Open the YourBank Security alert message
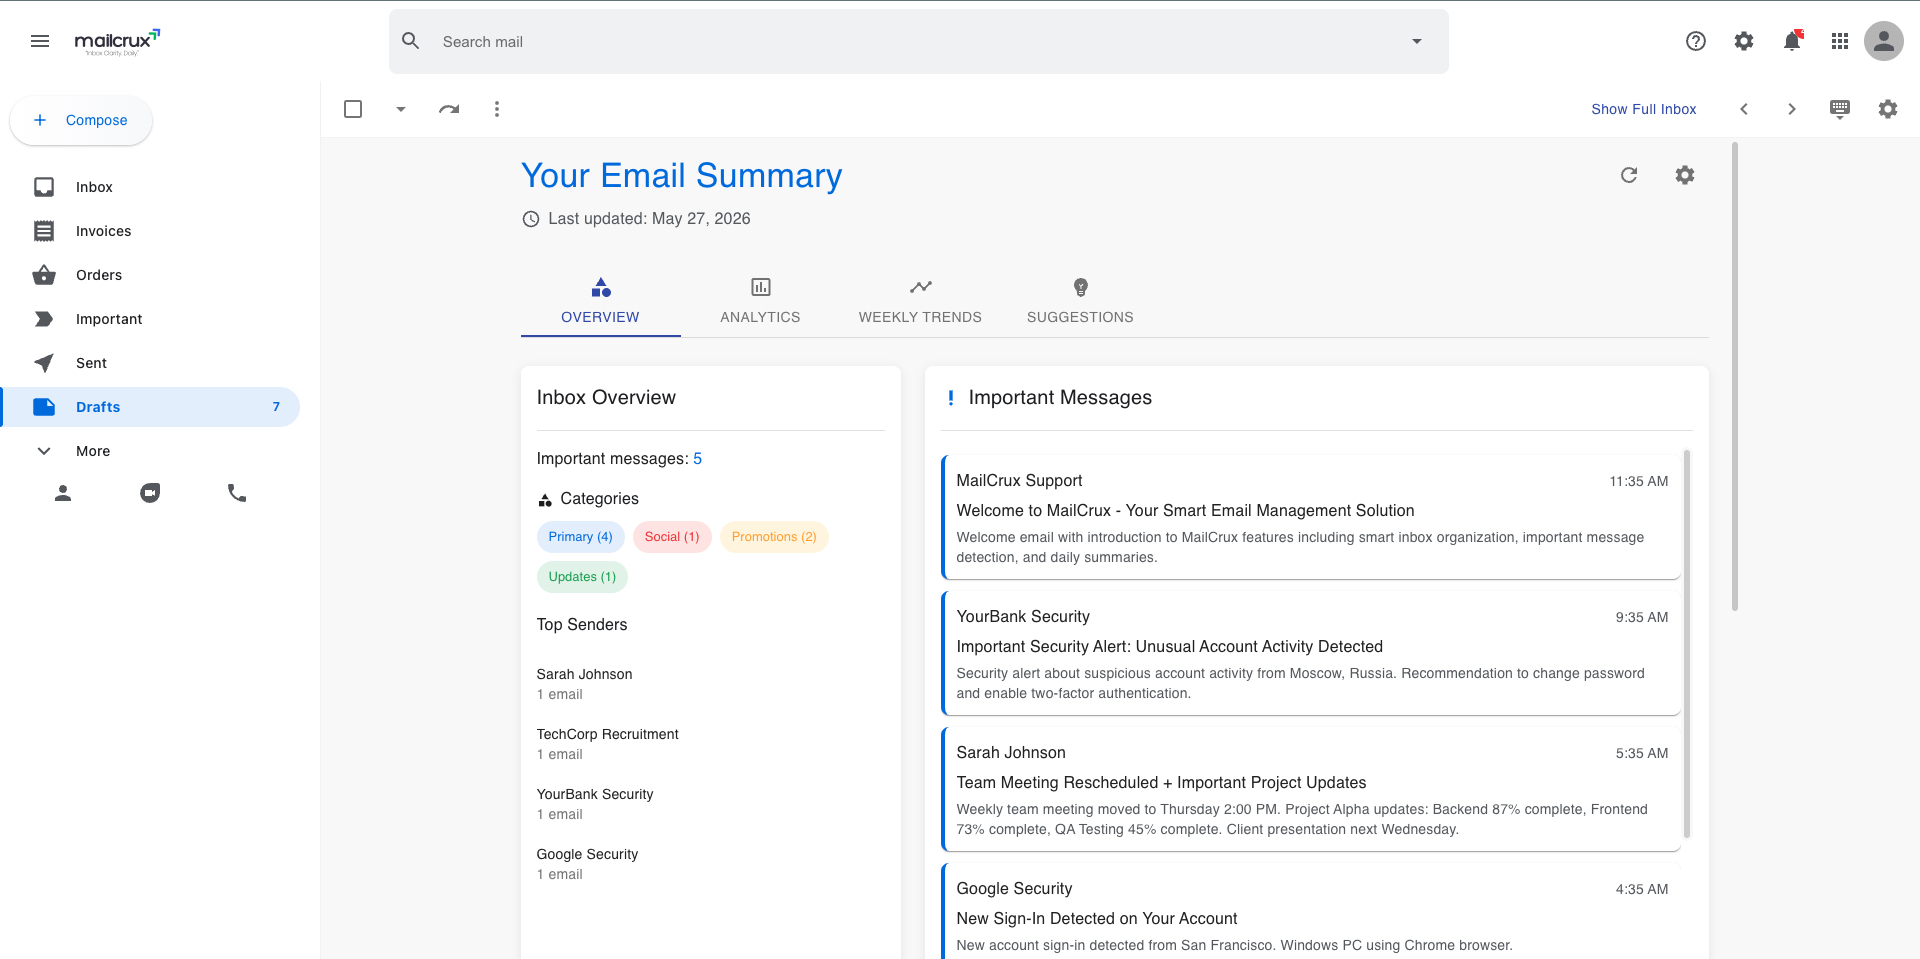This screenshot has height=959, width=1920. coord(1311,654)
